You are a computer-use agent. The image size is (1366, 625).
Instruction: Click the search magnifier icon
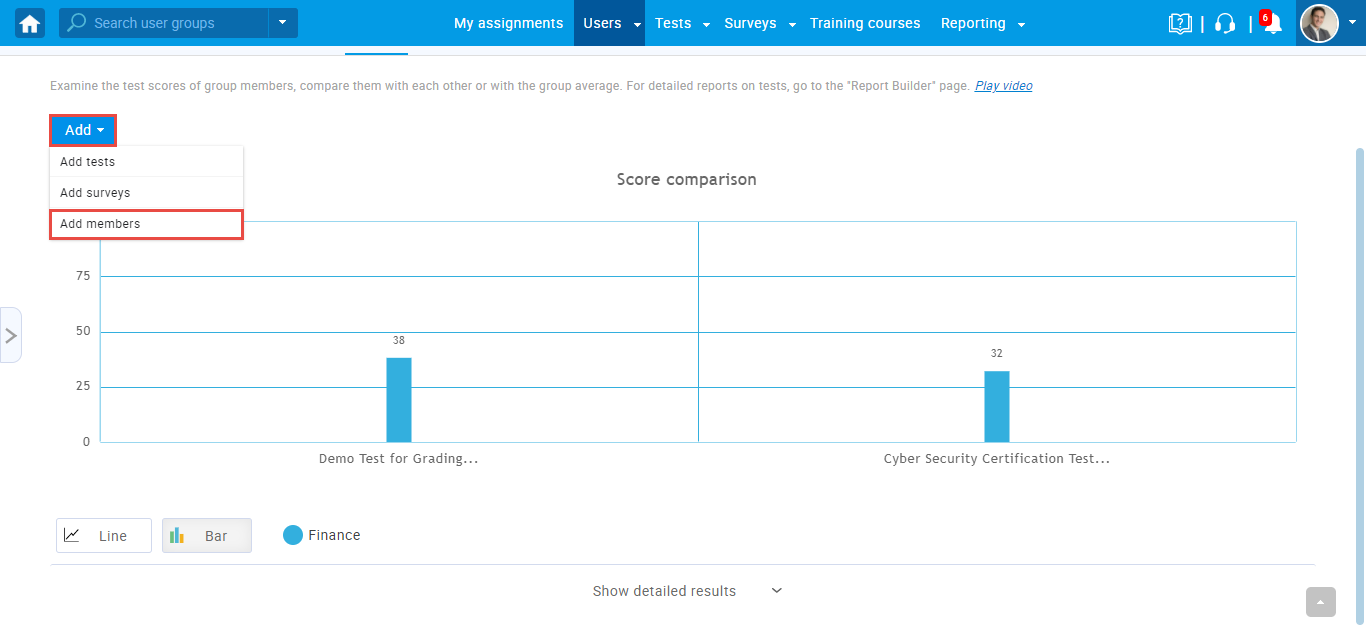(76, 23)
